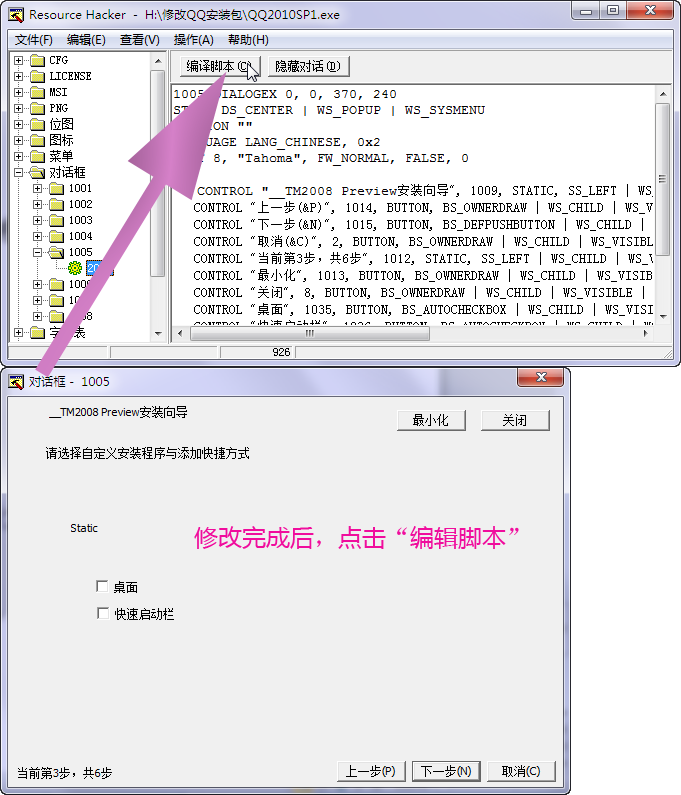Expand the 1004 tree node

click(38, 236)
